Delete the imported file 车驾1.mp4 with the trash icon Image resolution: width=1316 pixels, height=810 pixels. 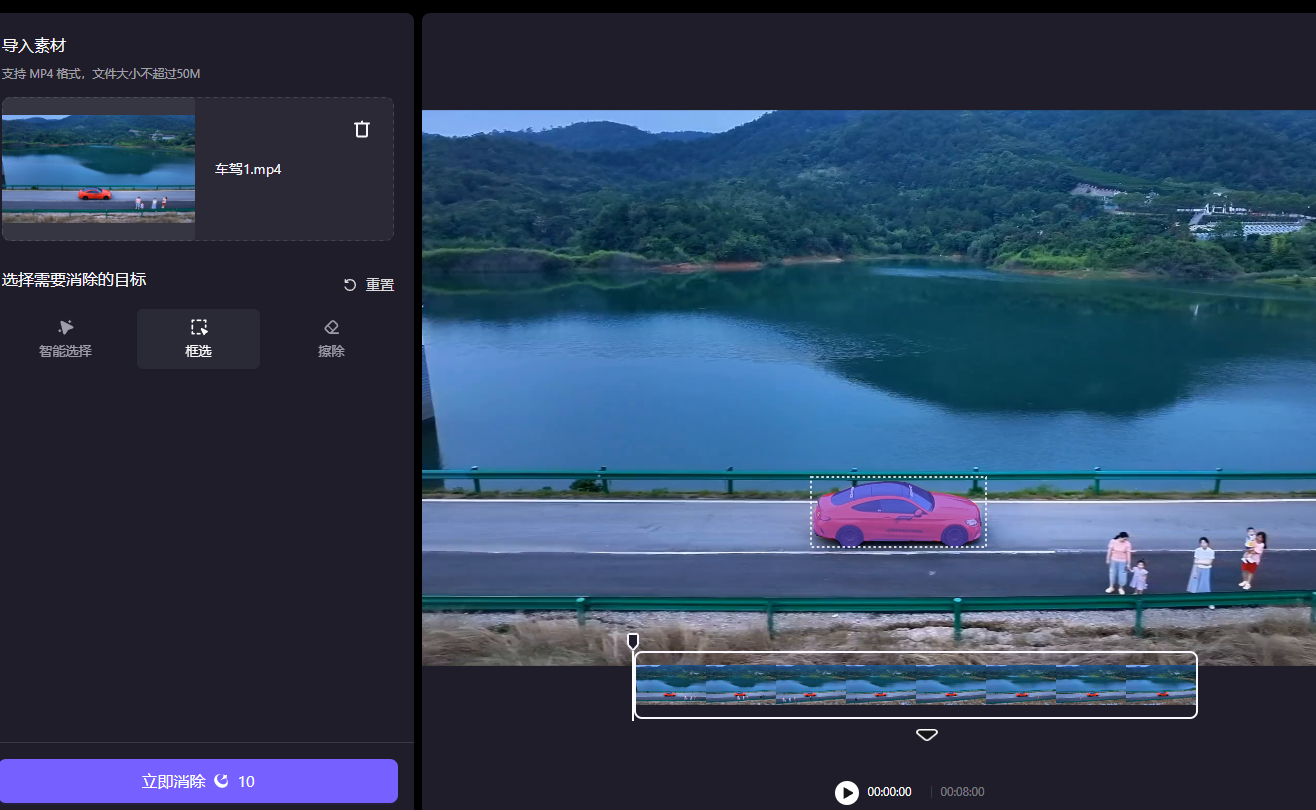pos(362,129)
